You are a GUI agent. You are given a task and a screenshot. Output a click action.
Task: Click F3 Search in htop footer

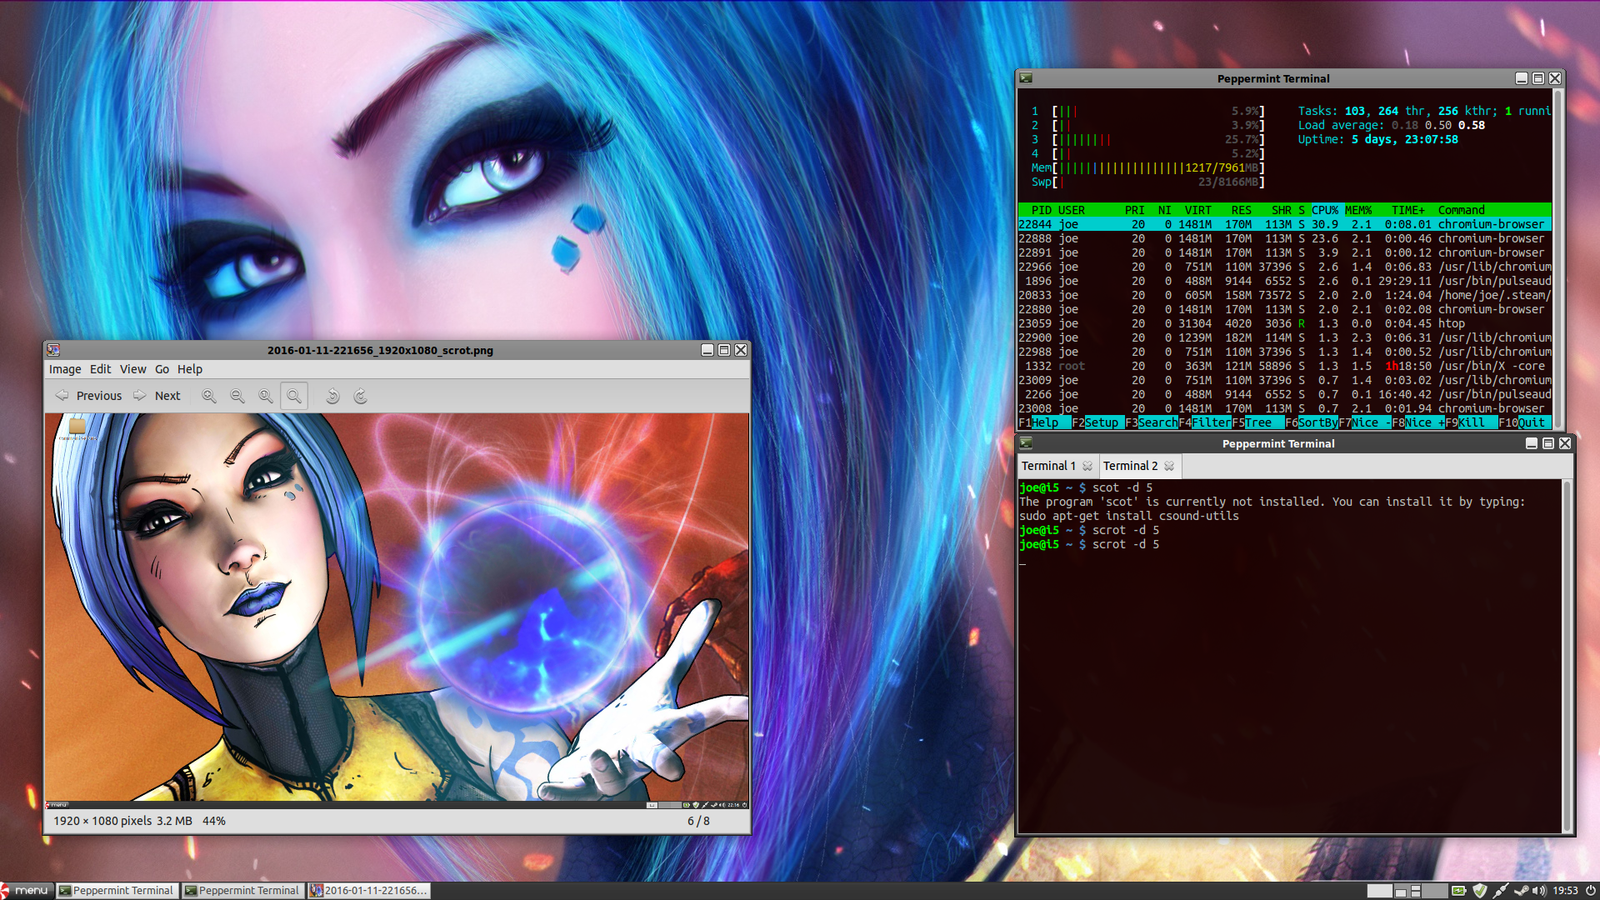(x=1151, y=423)
